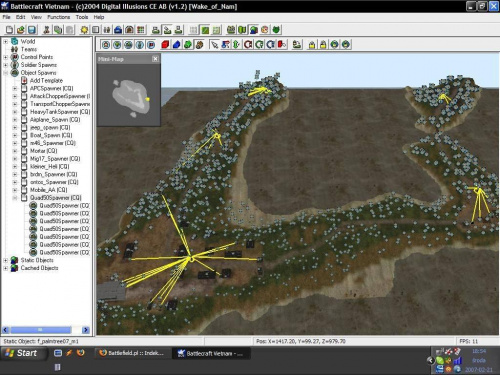
Task: Open the File menu
Action: (6, 17)
